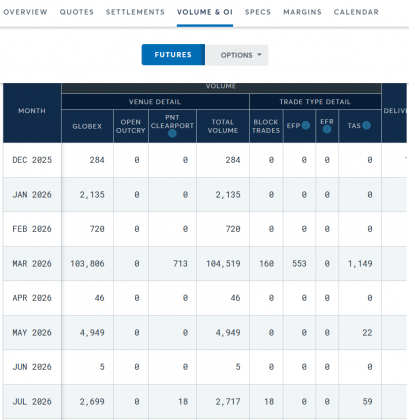Select the Futures button

point(173,55)
